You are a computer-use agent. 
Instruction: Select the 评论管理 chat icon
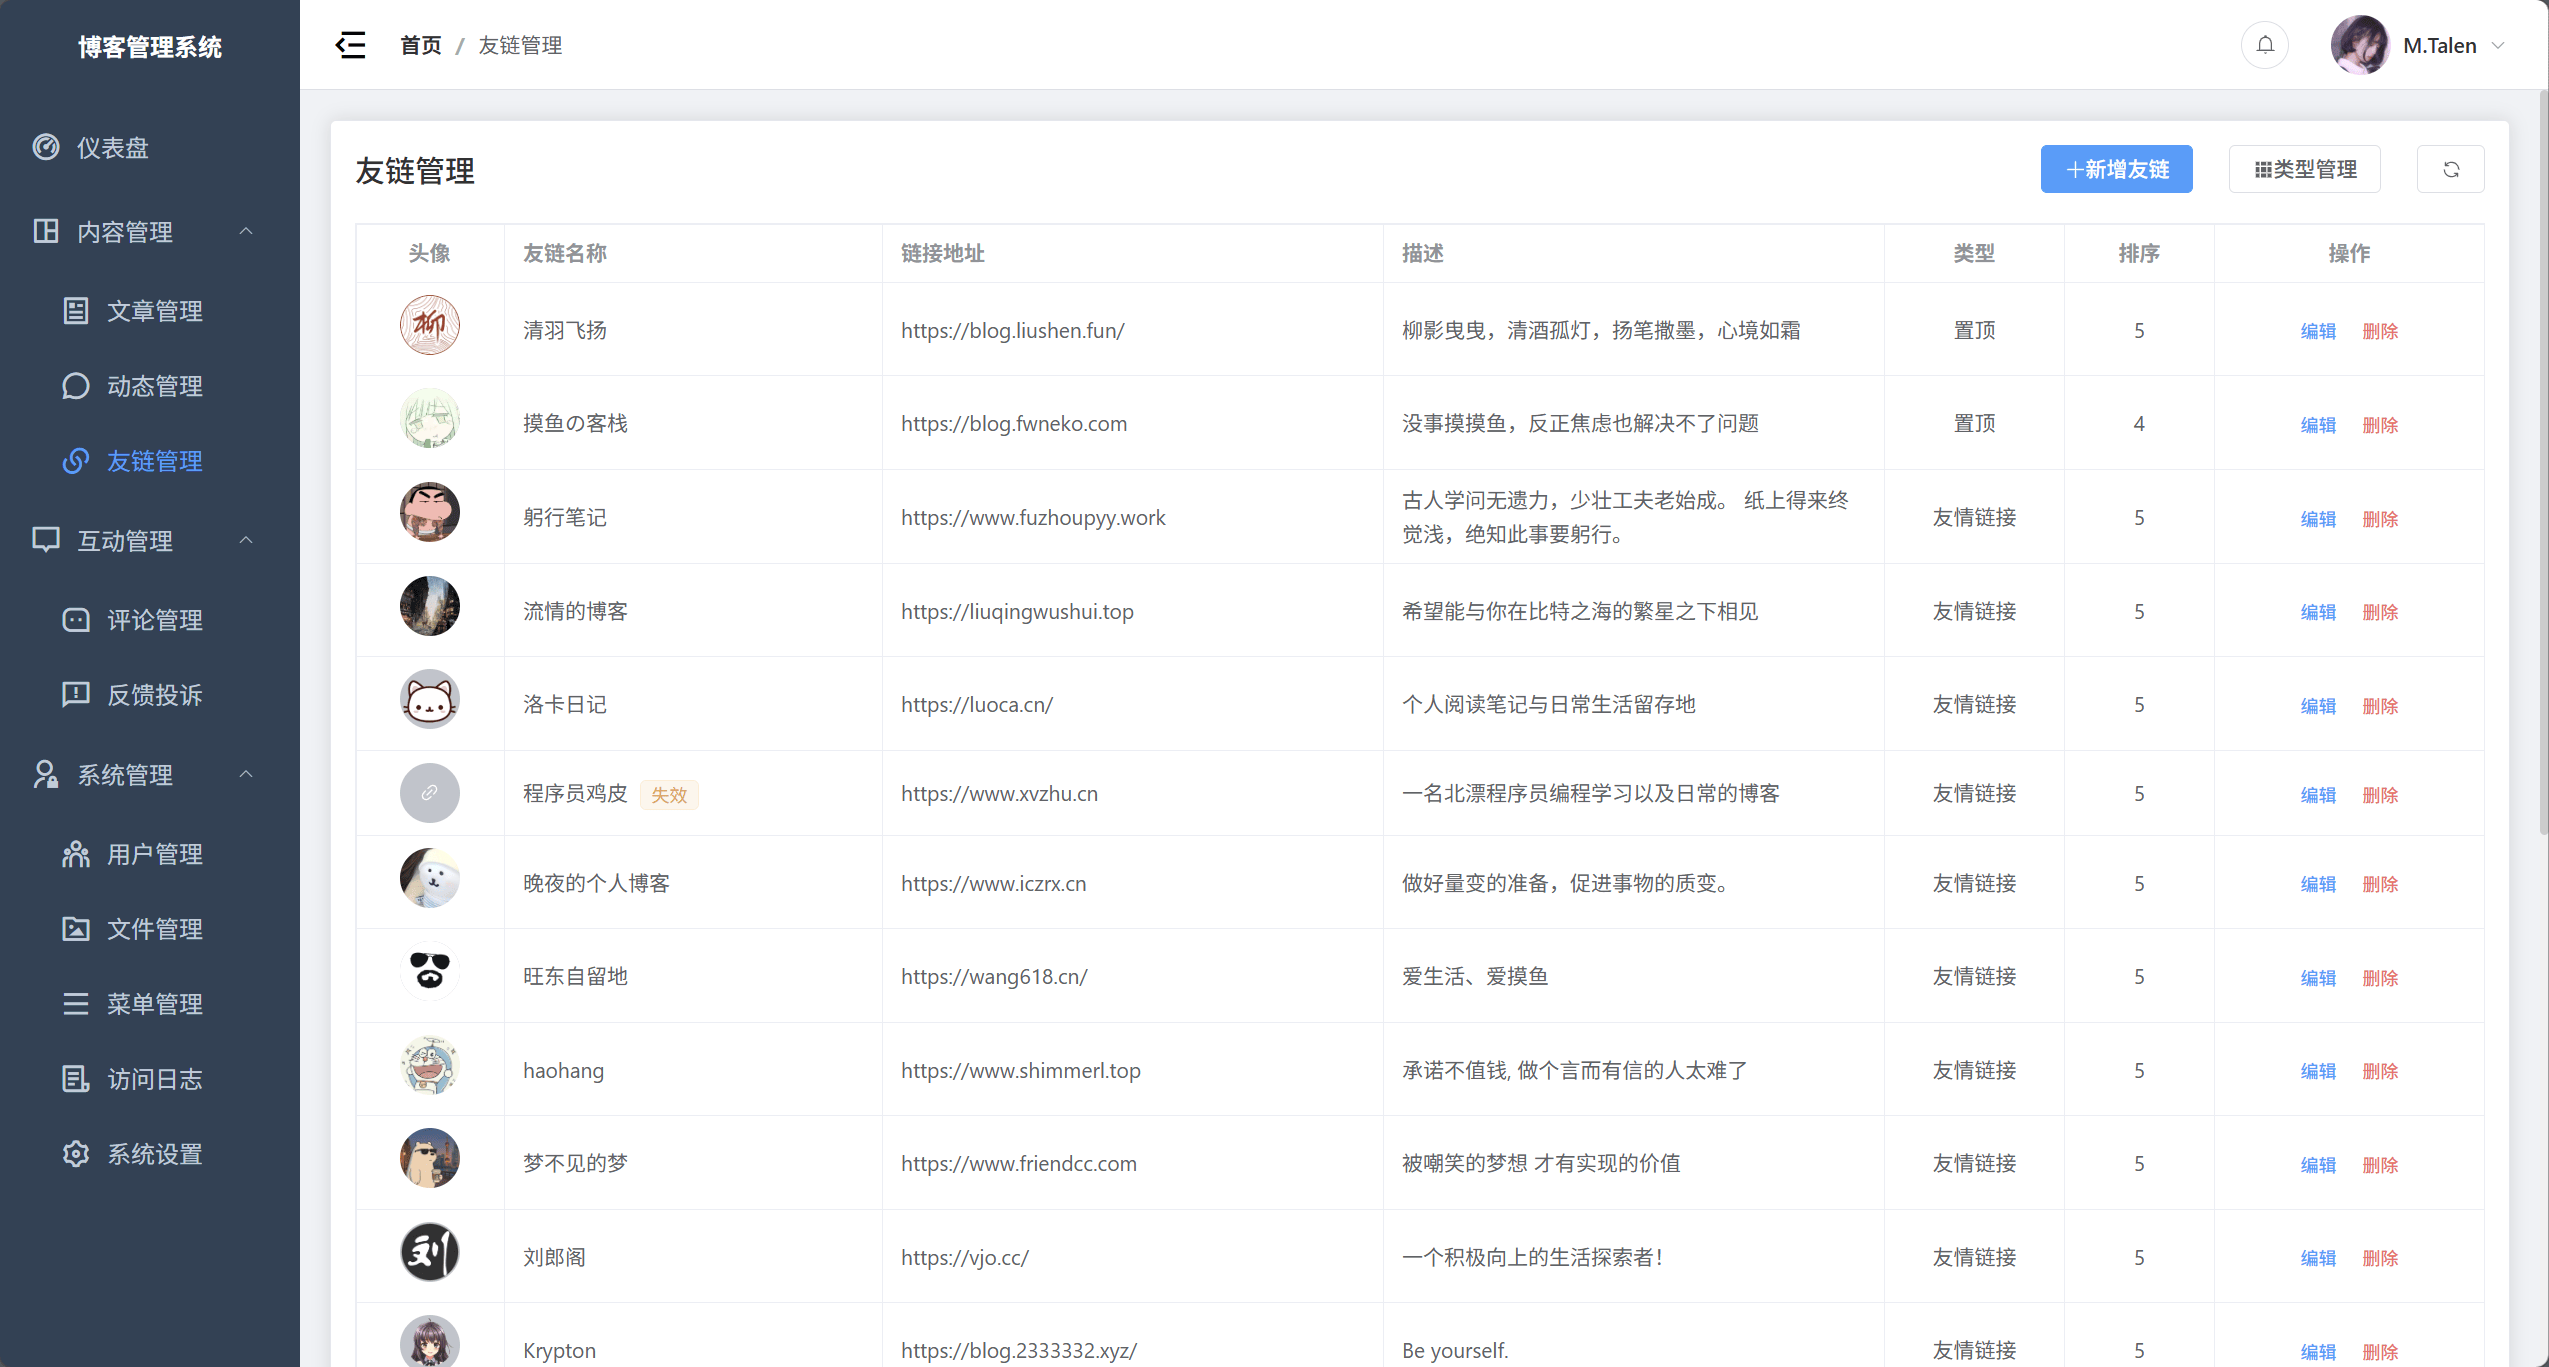point(76,620)
